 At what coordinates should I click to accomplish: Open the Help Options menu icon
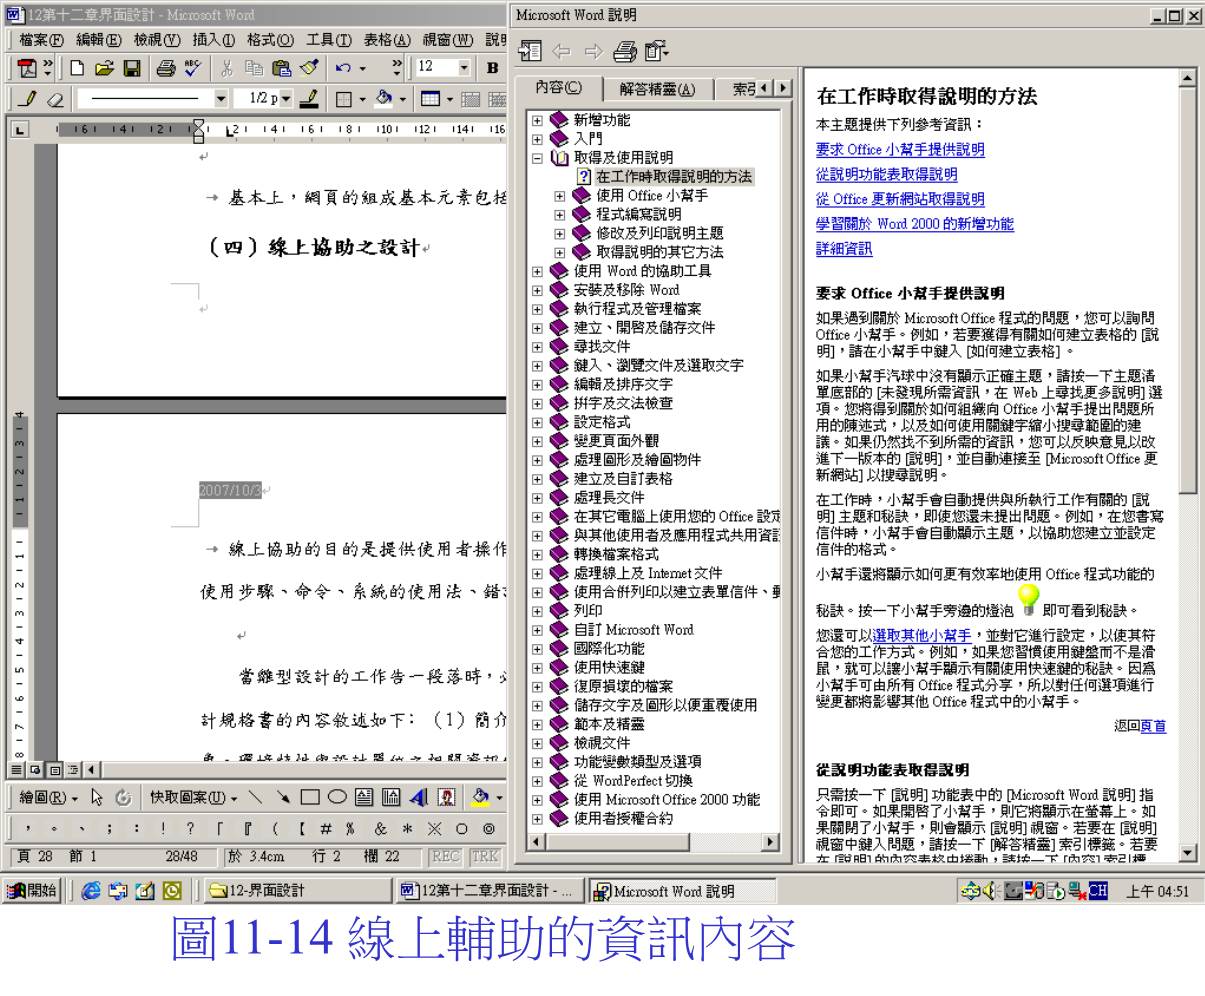point(656,50)
